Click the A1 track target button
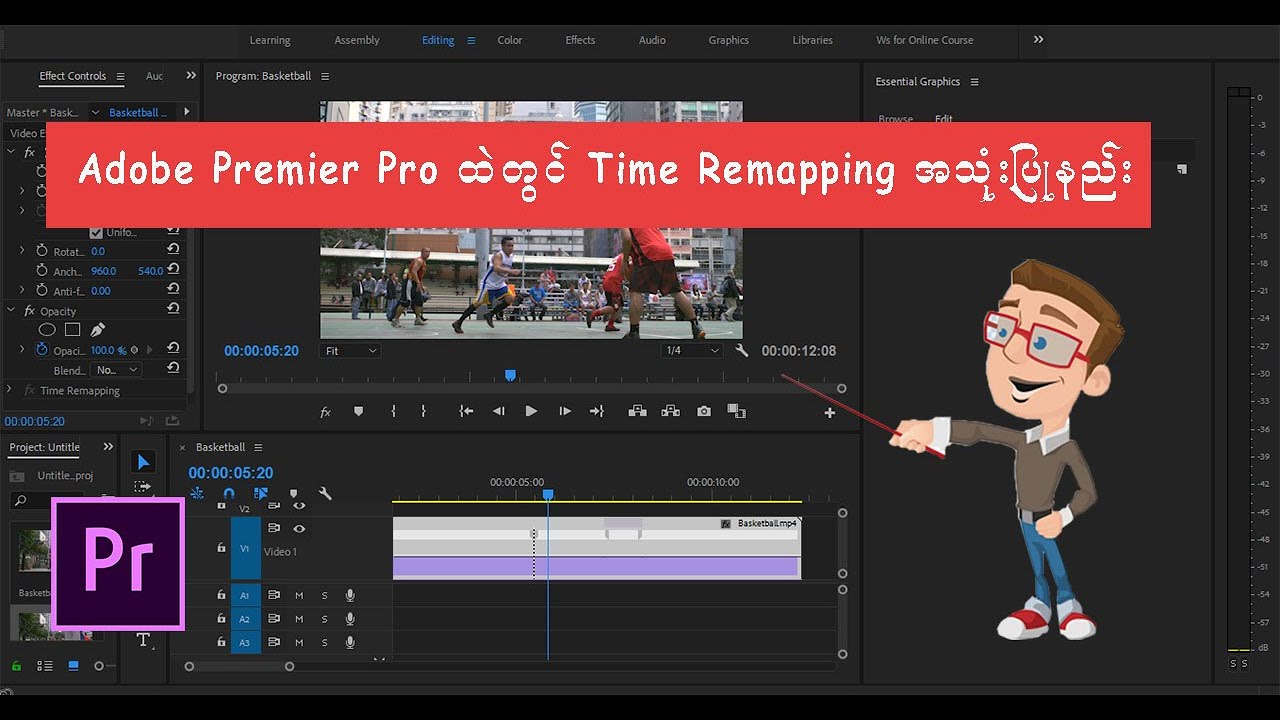The height and width of the screenshot is (720, 1280). pyautogui.click(x=245, y=595)
